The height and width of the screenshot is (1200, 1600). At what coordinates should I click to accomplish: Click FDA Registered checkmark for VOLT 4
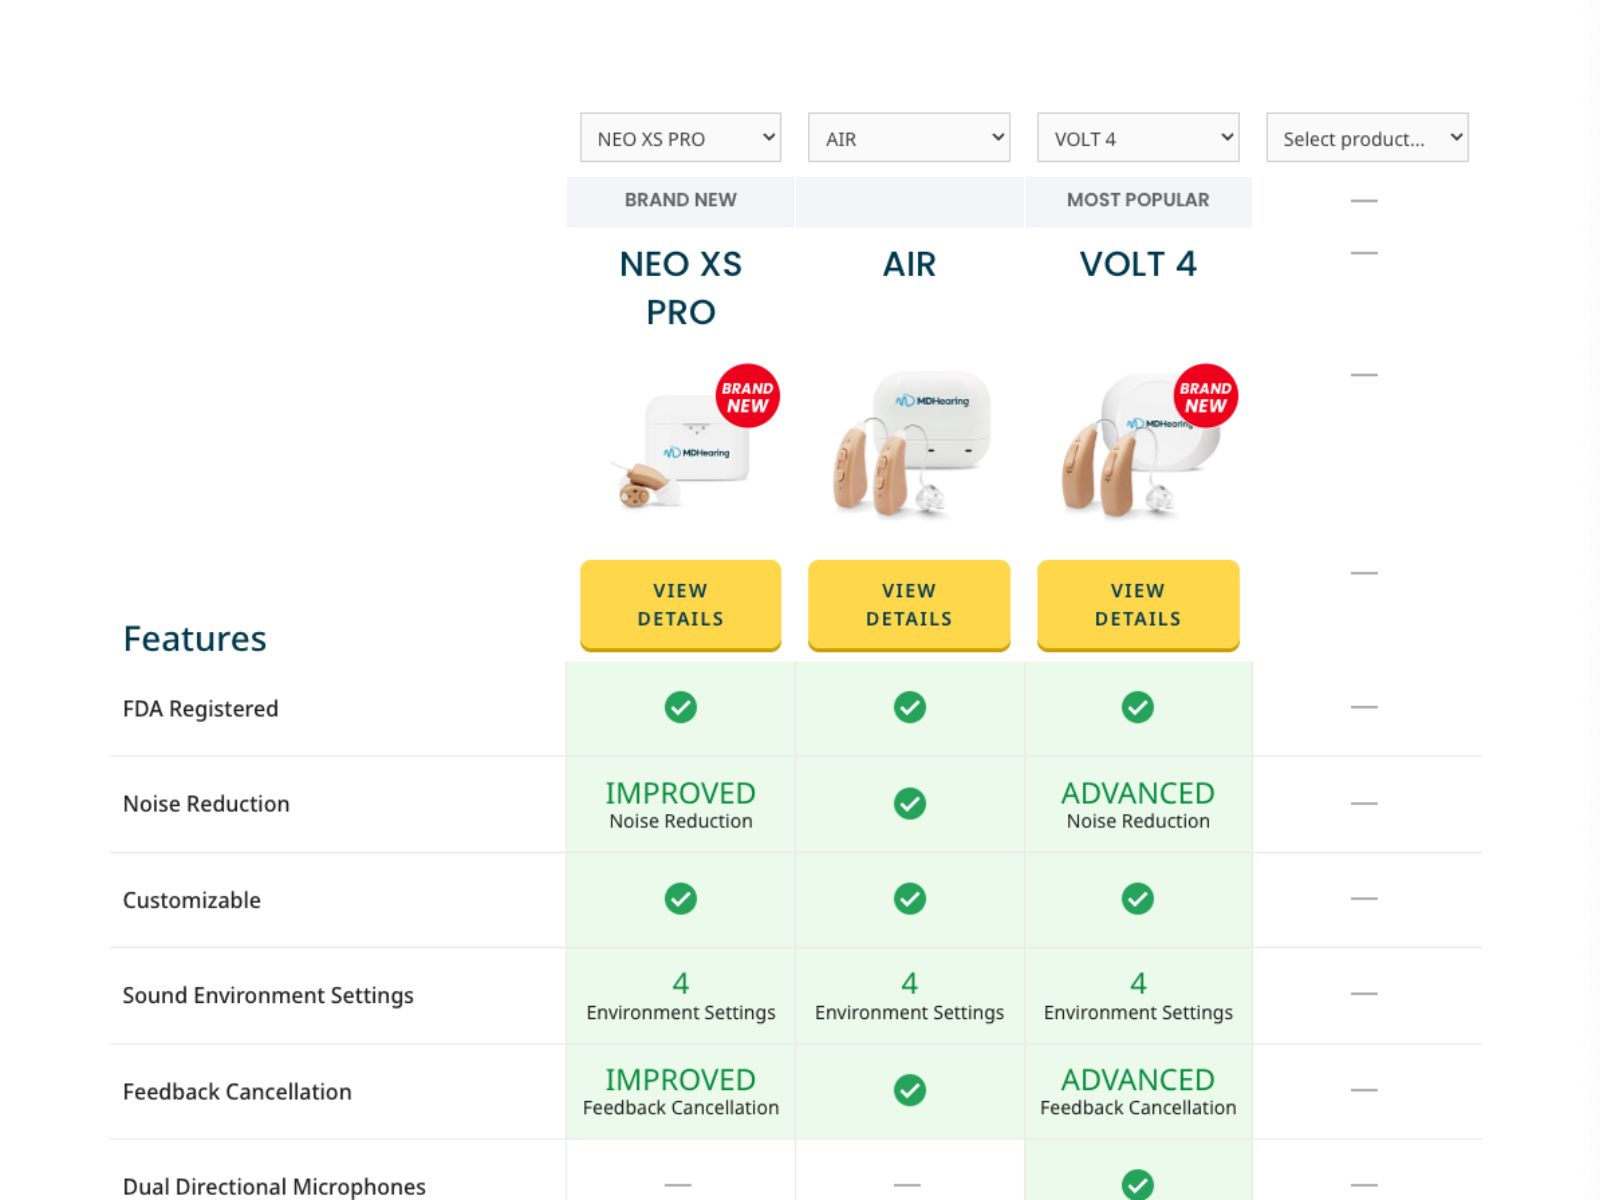click(1138, 707)
